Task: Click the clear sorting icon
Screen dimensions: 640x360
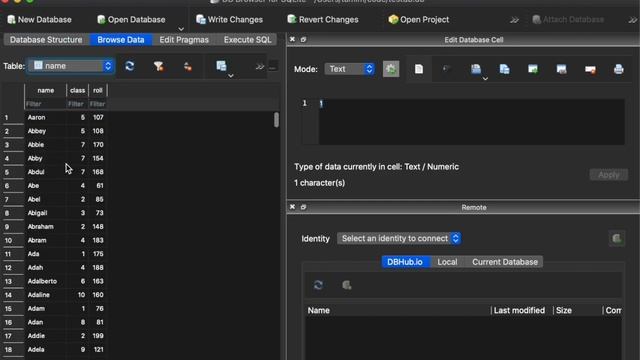Action: coord(187,67)
